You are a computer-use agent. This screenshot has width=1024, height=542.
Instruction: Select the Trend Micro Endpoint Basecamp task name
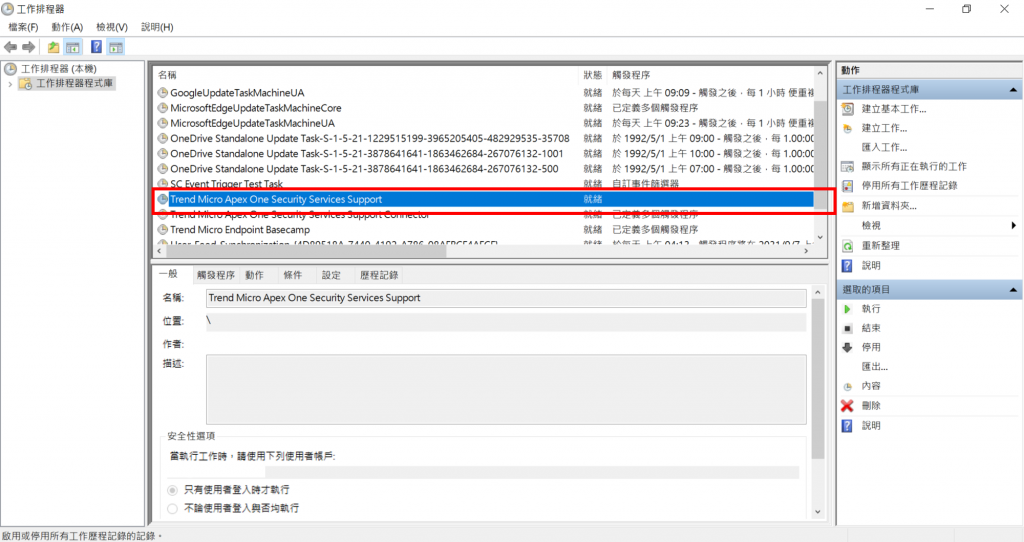click(240, 230)
